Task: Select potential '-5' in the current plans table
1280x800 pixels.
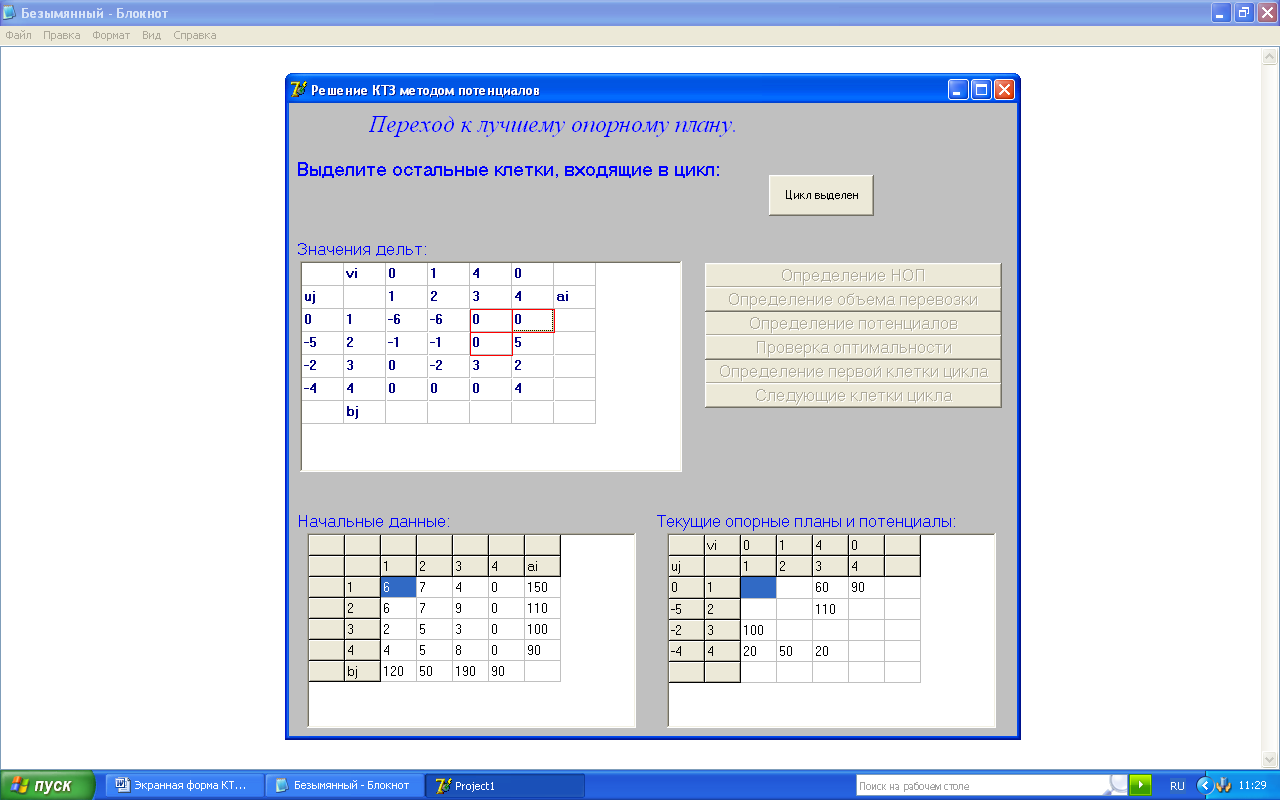Action: 686,608
